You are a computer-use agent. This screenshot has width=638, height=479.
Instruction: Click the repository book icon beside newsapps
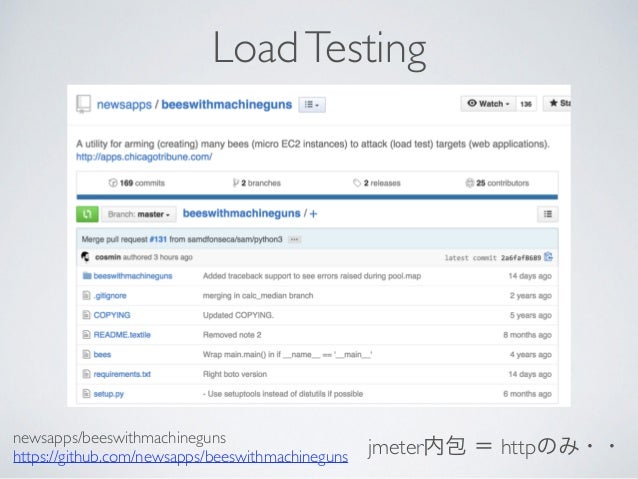[x=83, y=104]
